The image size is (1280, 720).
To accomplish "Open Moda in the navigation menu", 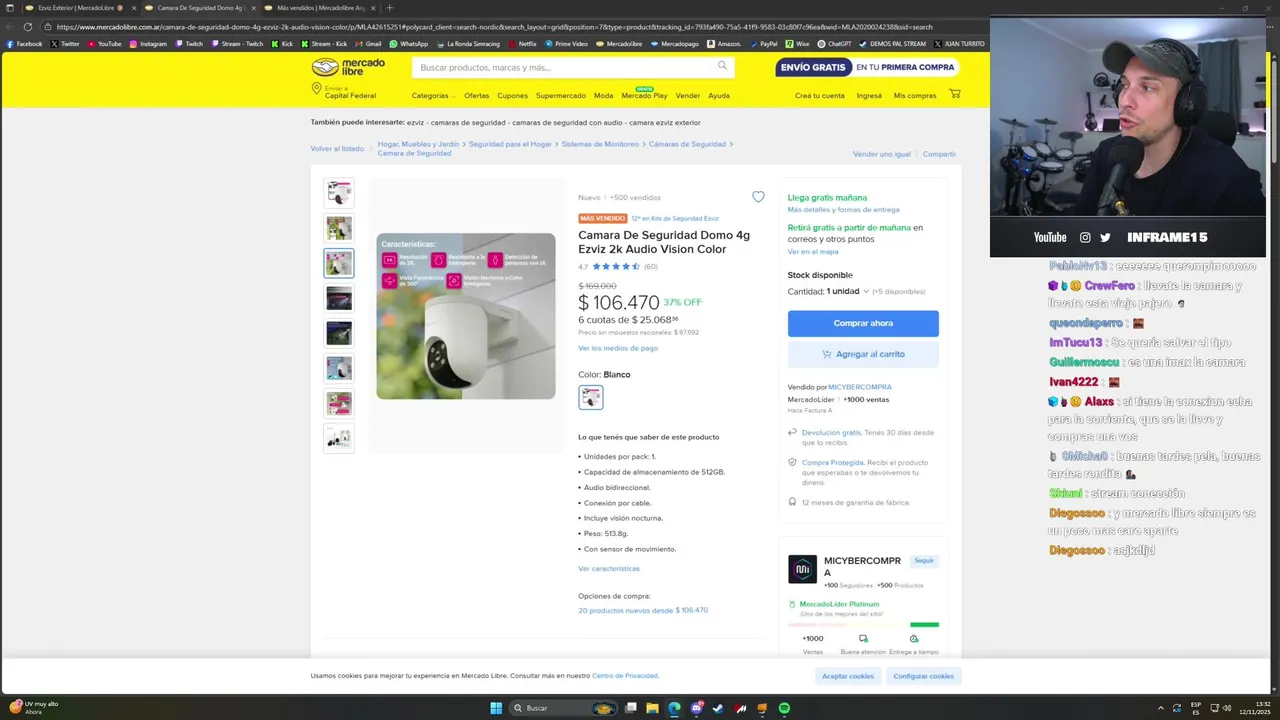I will click(x=603, y=96).
